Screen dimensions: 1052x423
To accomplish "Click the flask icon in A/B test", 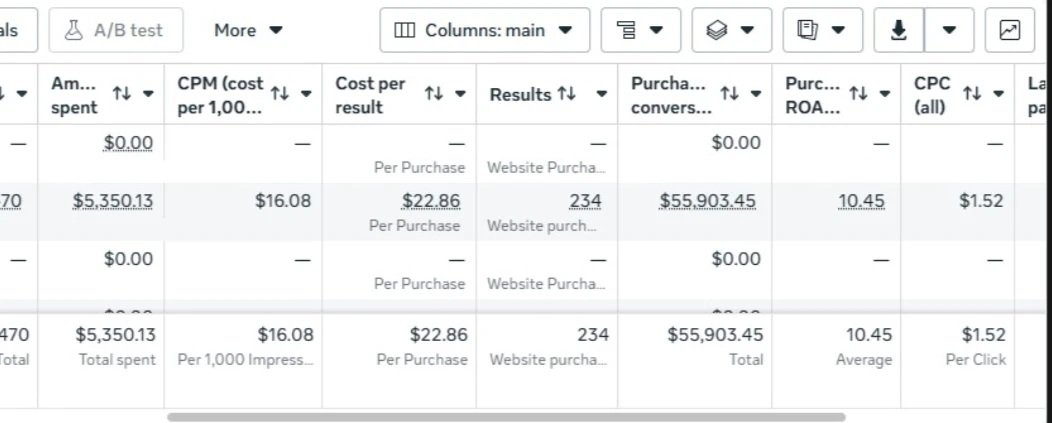I will click(74, 30).
